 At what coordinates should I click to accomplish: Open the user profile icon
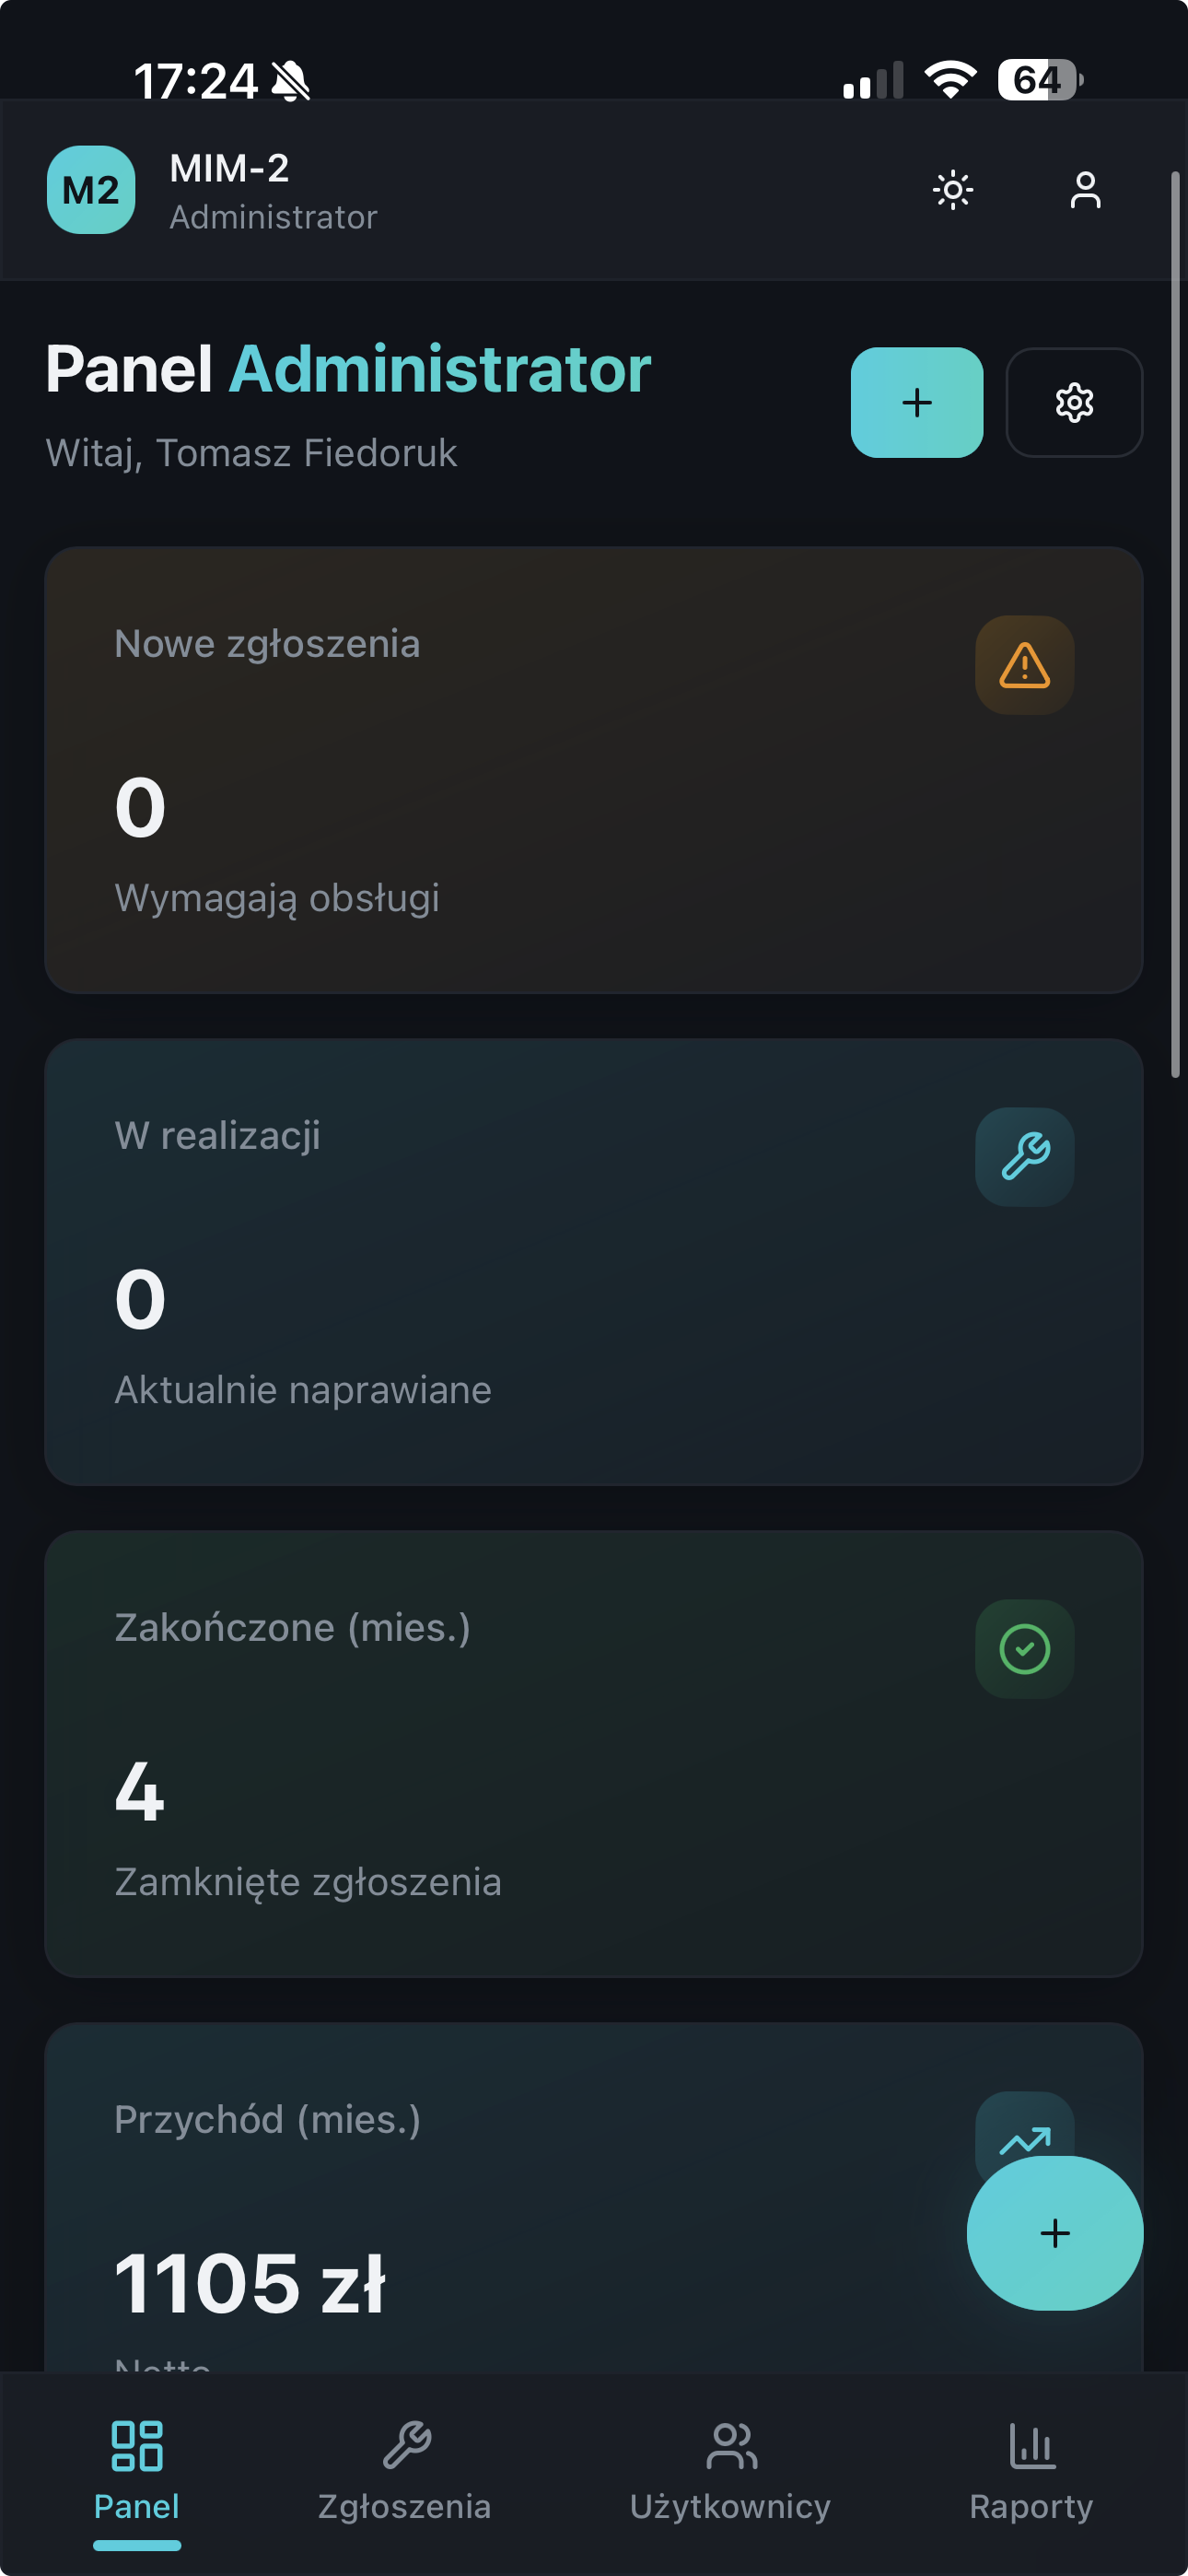coord(1085,190)
